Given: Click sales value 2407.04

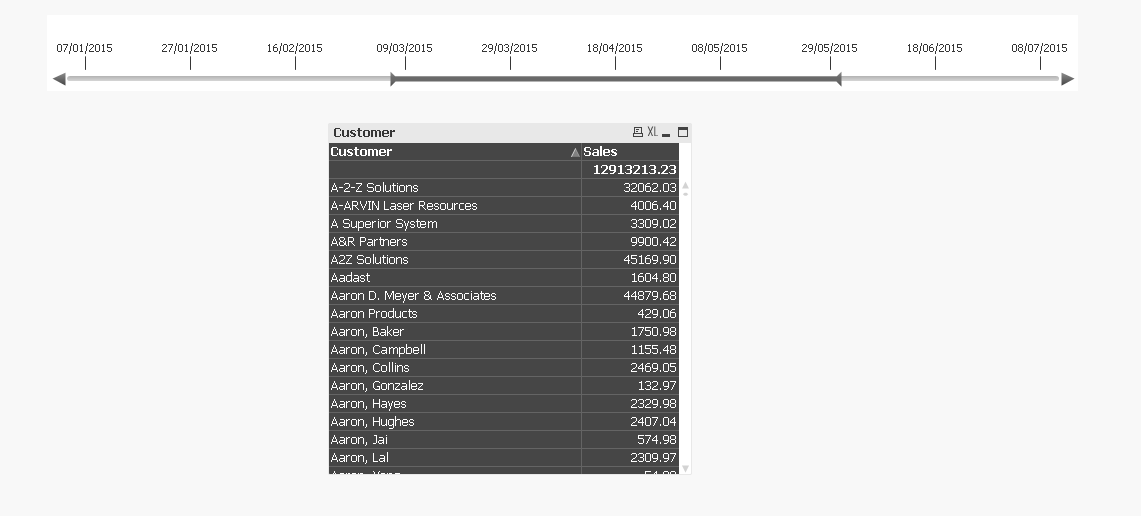Looking at the screenshot, I should pos(630,421).
